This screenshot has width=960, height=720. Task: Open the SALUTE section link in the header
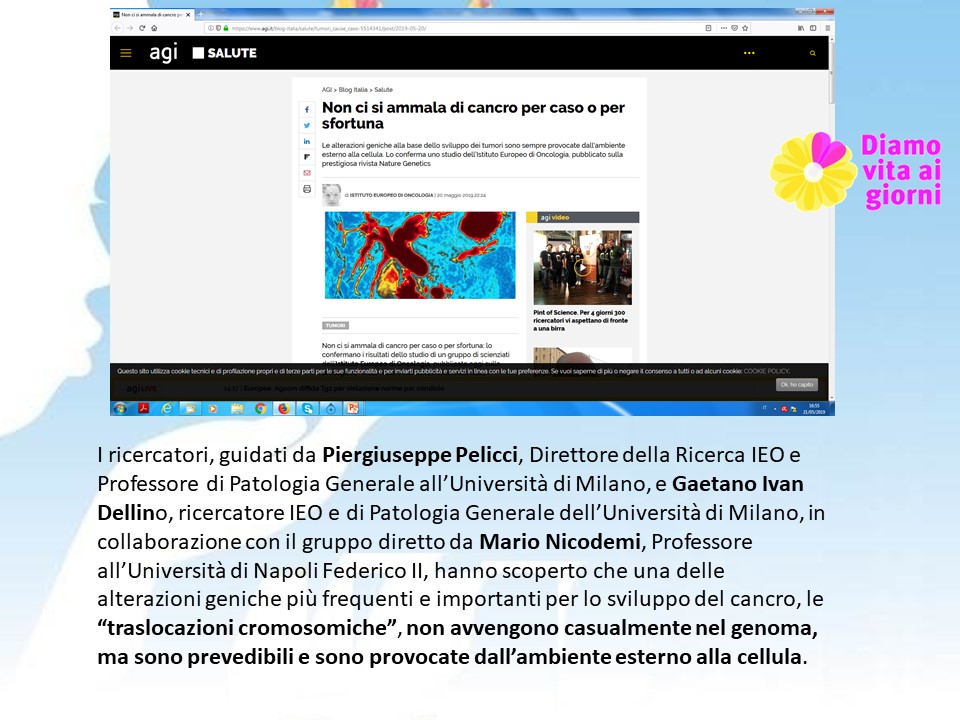(225, 53)
